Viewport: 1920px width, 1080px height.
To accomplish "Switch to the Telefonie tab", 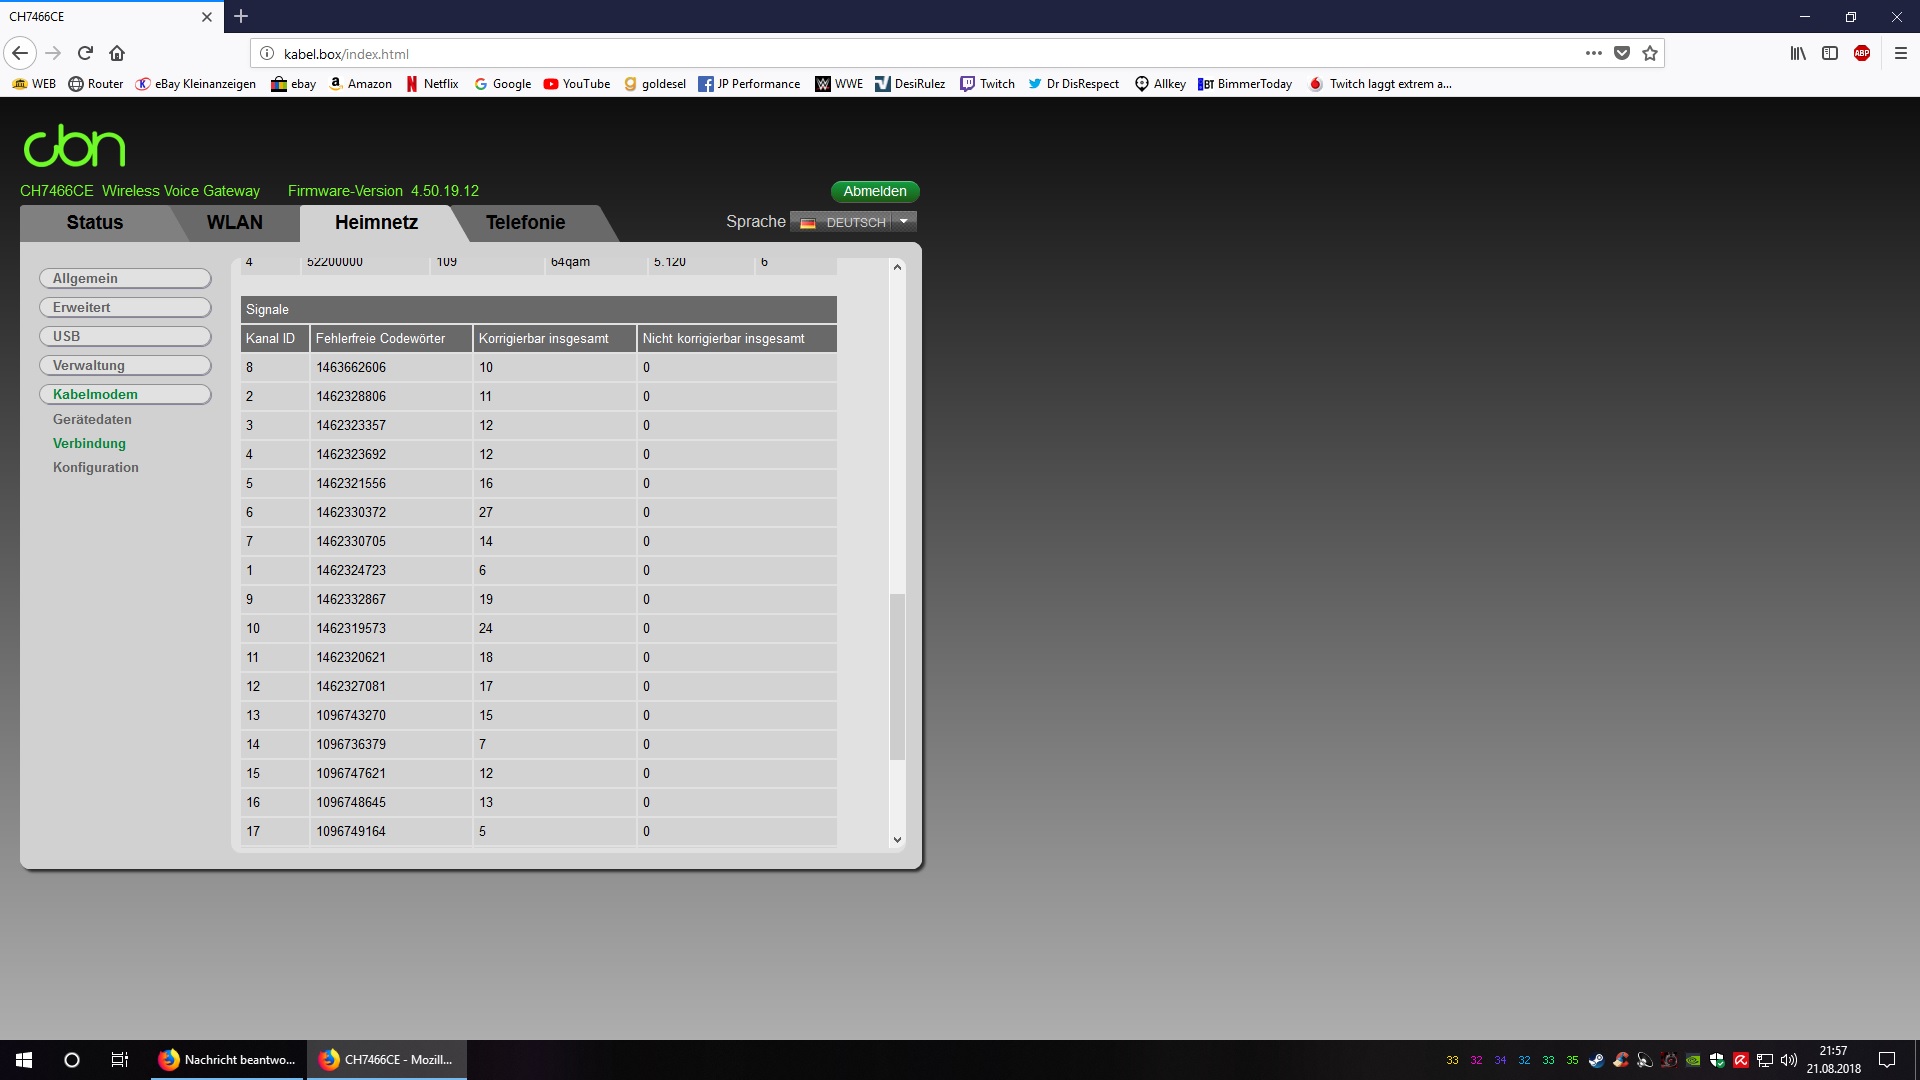I will coord(525,222).
